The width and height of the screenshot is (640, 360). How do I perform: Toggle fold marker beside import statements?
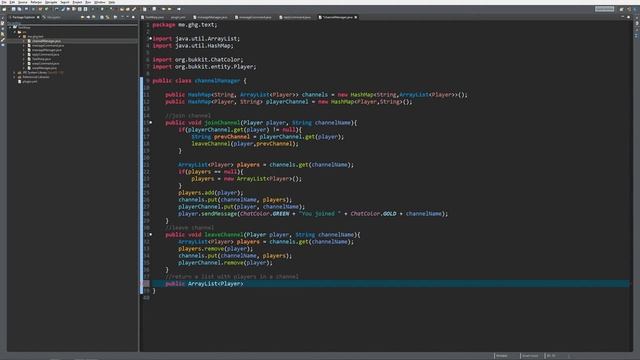click(151, 38)
